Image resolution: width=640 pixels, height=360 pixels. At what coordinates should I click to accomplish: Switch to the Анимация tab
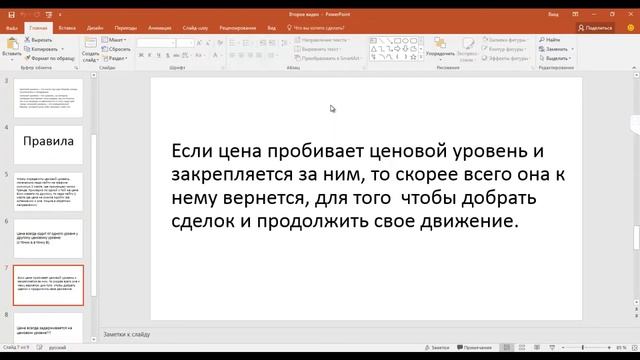coord(160,28)
